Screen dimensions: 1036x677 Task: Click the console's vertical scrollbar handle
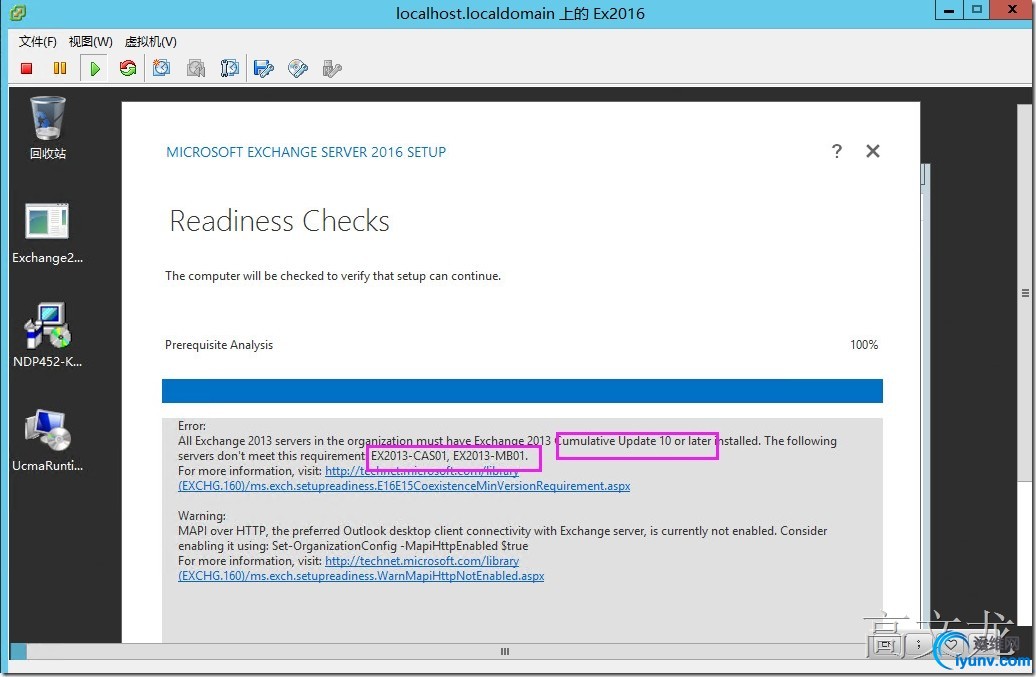coord(1025,293)
